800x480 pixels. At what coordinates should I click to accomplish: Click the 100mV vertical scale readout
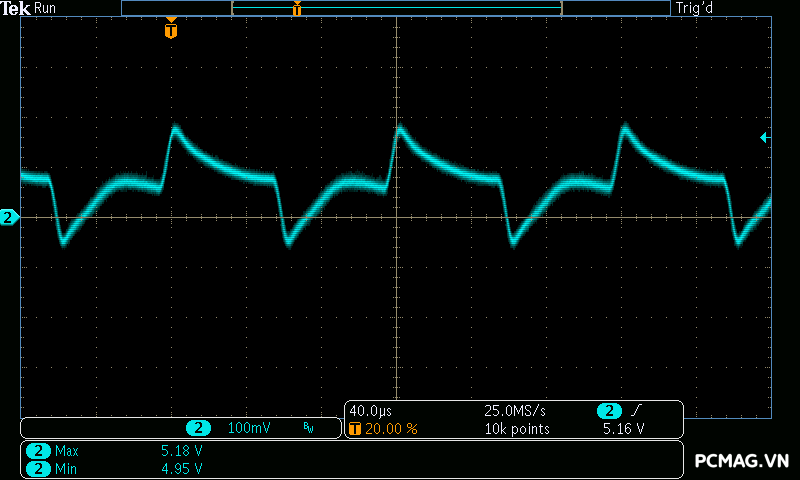[249, 428]
